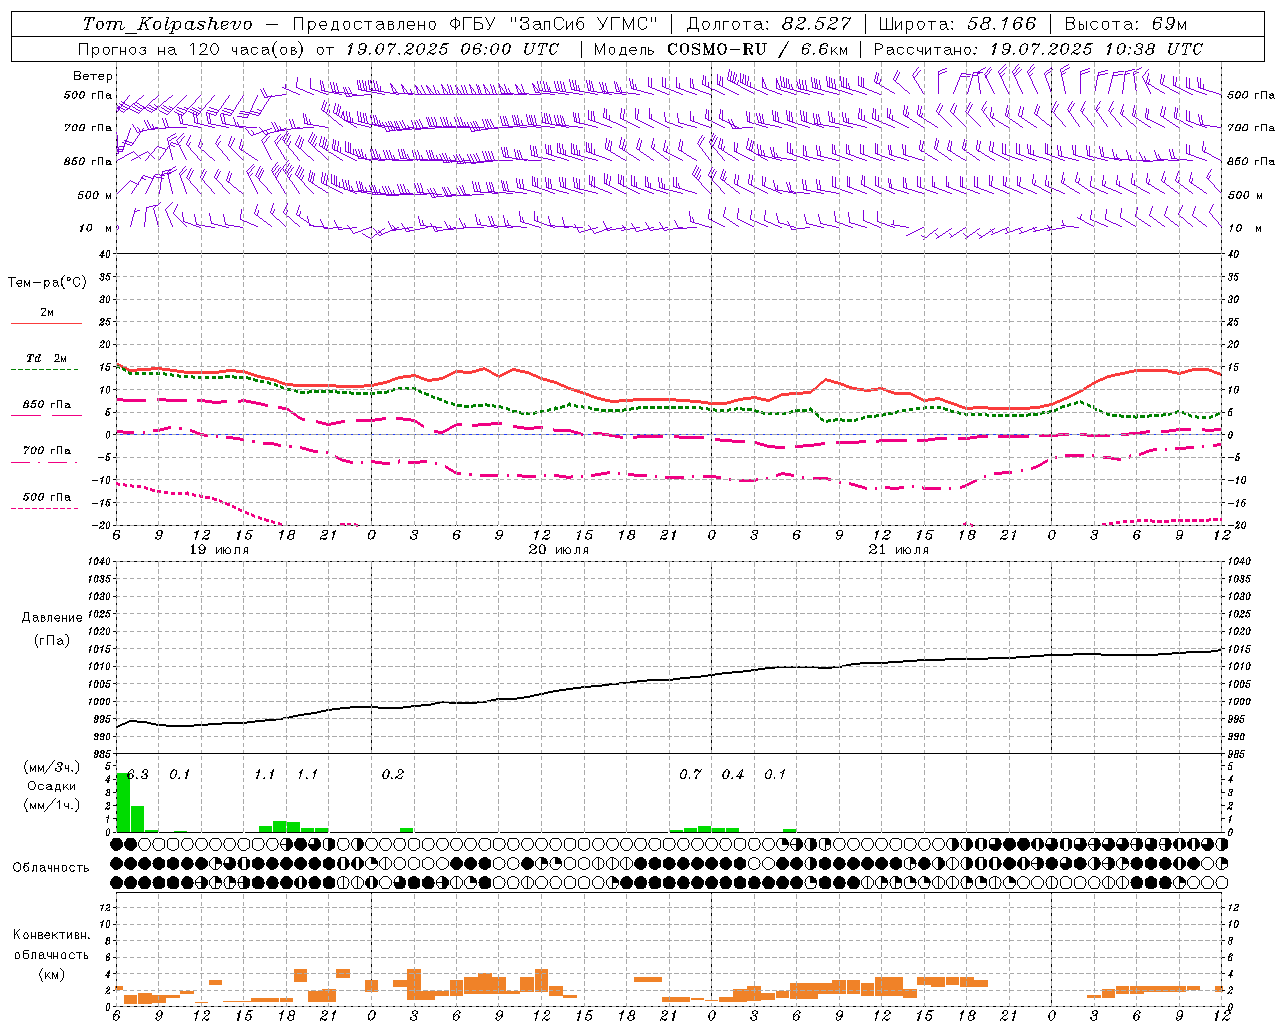Image resolution: width=1280 pixels, height=1024 pixels.
Task: Click the precipitation value 0.7
Action: [690, 774]
